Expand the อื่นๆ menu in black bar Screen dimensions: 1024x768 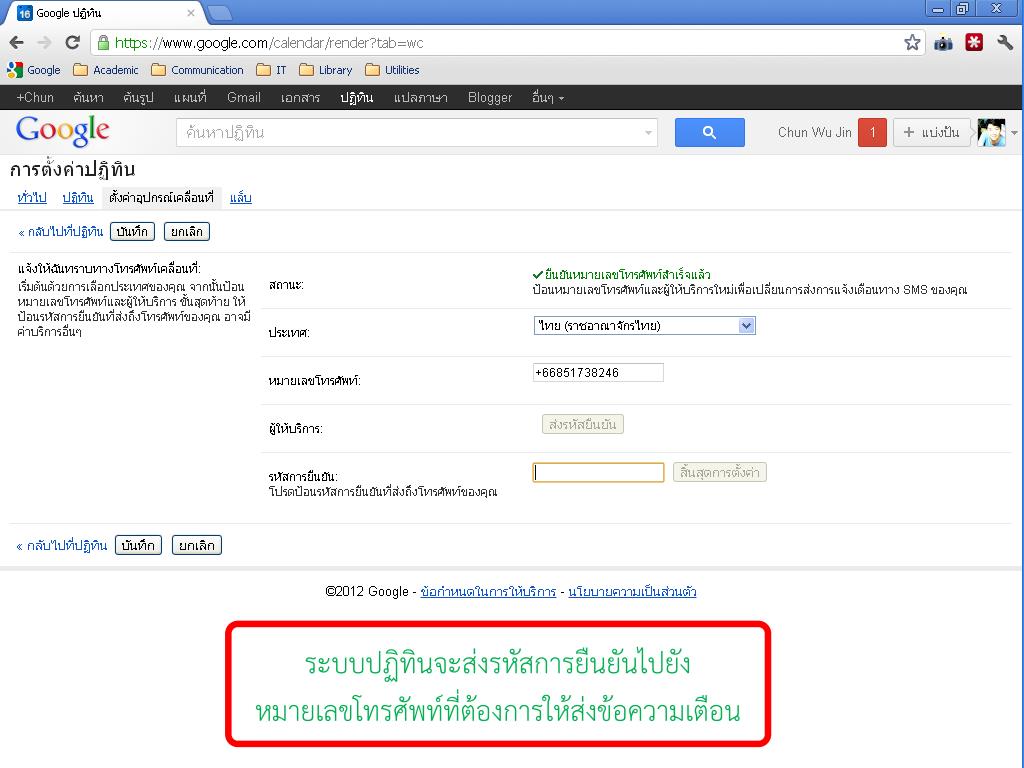[547, 98]
